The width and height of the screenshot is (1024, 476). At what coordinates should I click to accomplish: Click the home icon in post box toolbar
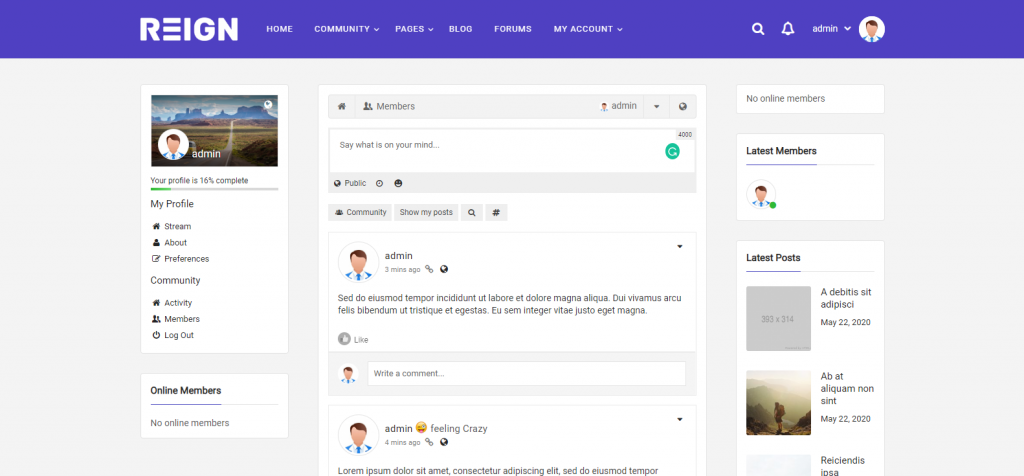coord(342,106)
